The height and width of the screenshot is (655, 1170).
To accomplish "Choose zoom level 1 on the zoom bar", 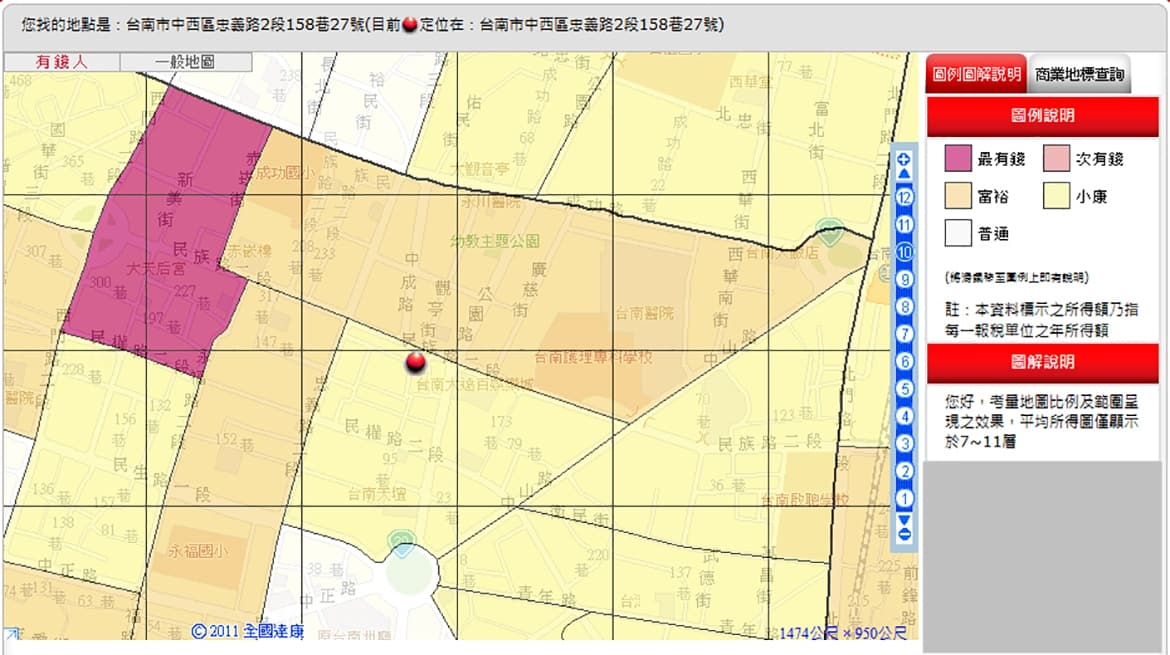I will [x=904, y=498].
